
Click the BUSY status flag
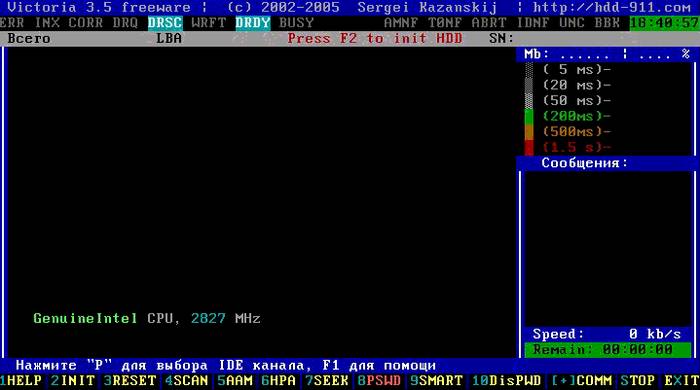pos(296,23)
